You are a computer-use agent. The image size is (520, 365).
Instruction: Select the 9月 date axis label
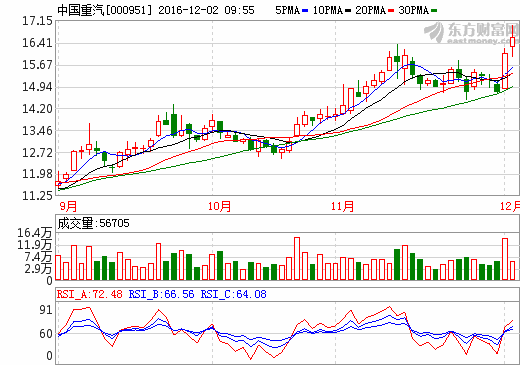pos(68,206)
